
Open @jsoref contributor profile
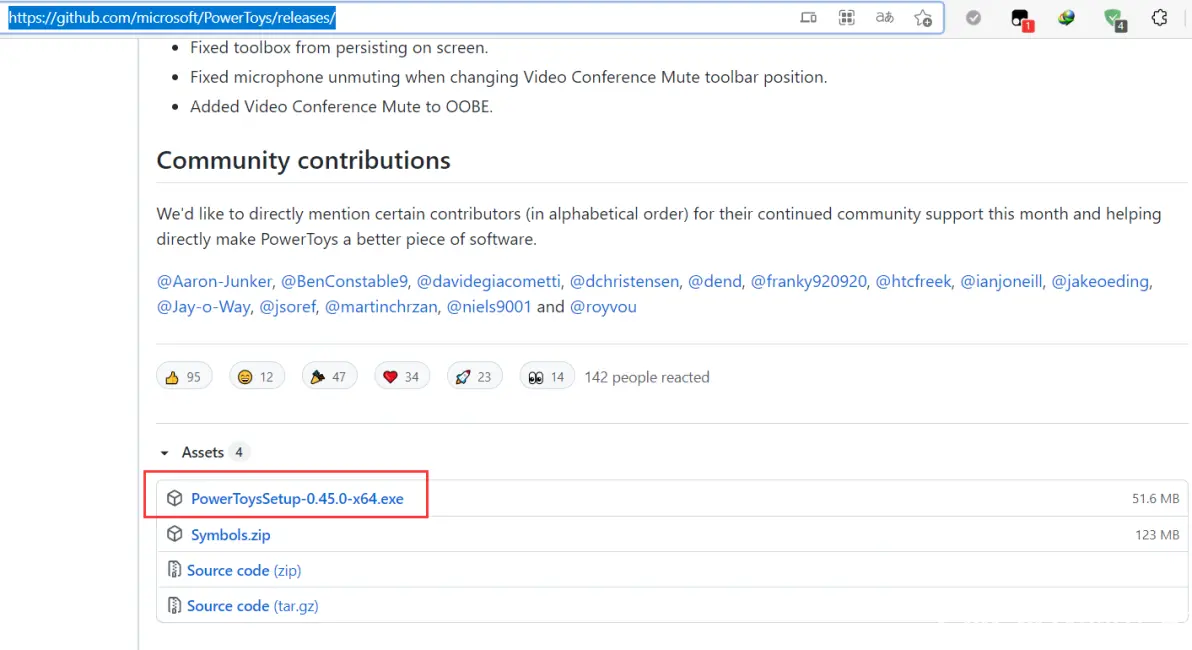coord(287,306)
